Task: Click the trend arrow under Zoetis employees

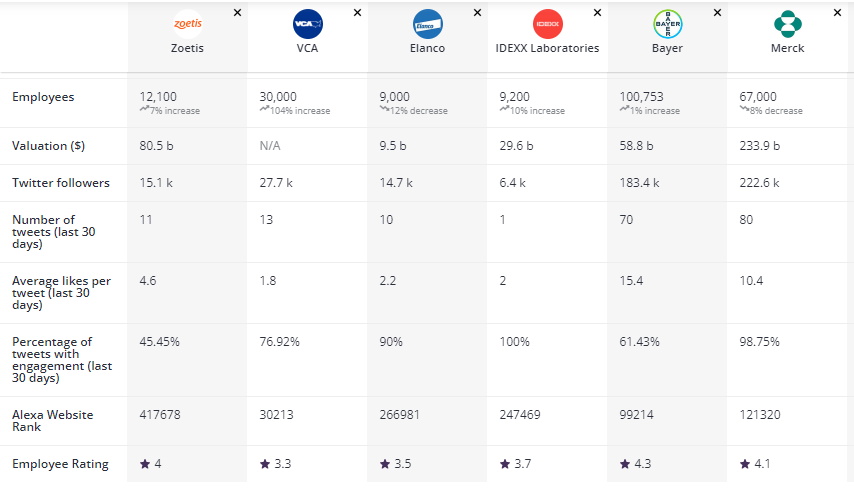Action: [x=145, y=110]
